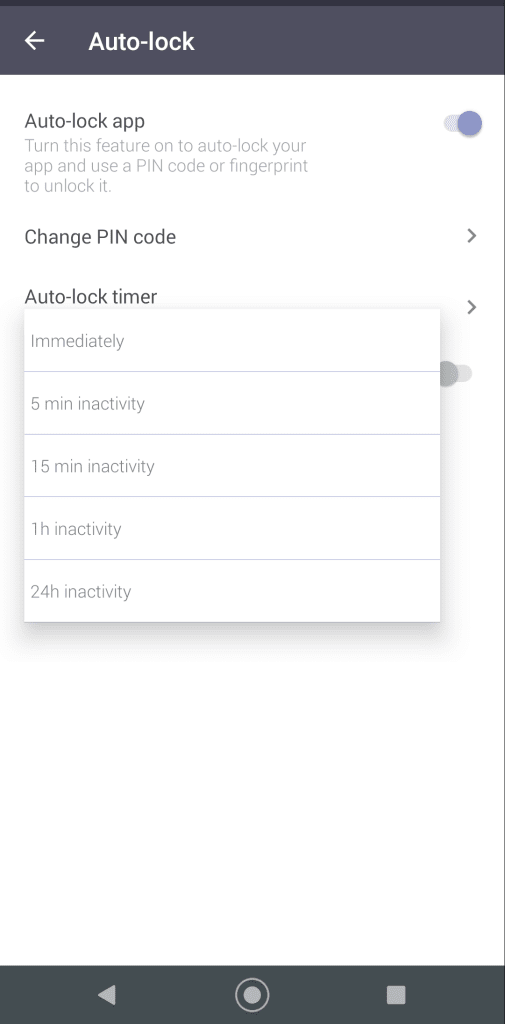
Task: Open Change PIN code row
Action: pyautogui.click(x=252, y=236)
